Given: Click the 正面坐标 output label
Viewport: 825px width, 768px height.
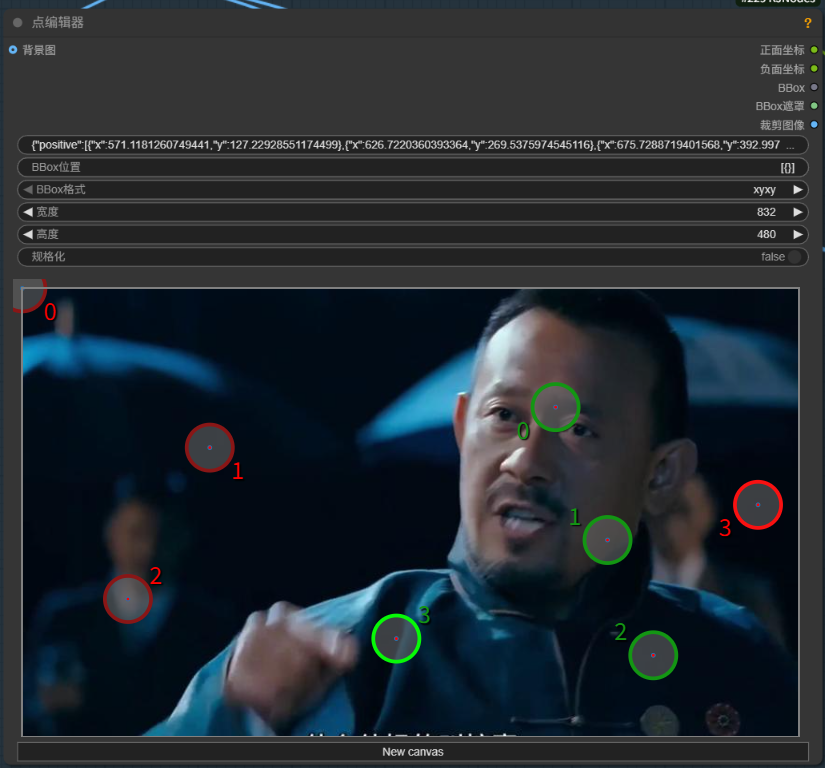Looking at the screenshot, I should coord(782,50).
